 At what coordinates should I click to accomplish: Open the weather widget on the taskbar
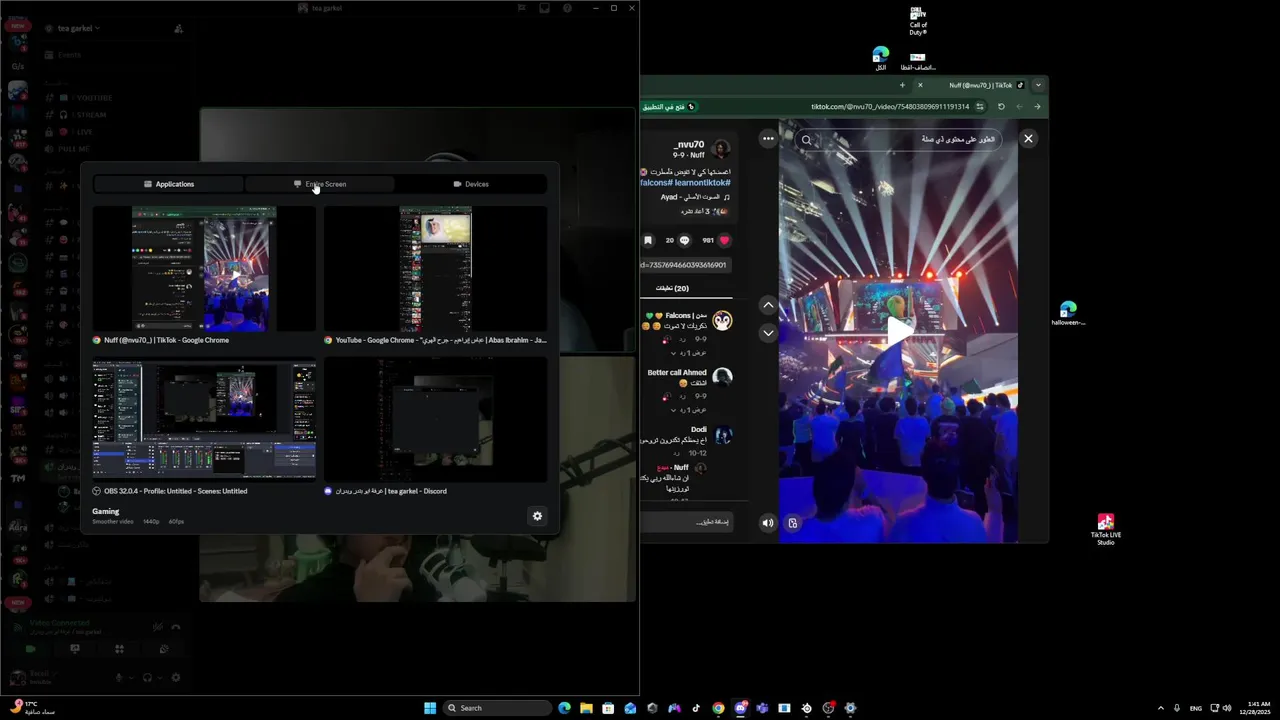point(32,707)
